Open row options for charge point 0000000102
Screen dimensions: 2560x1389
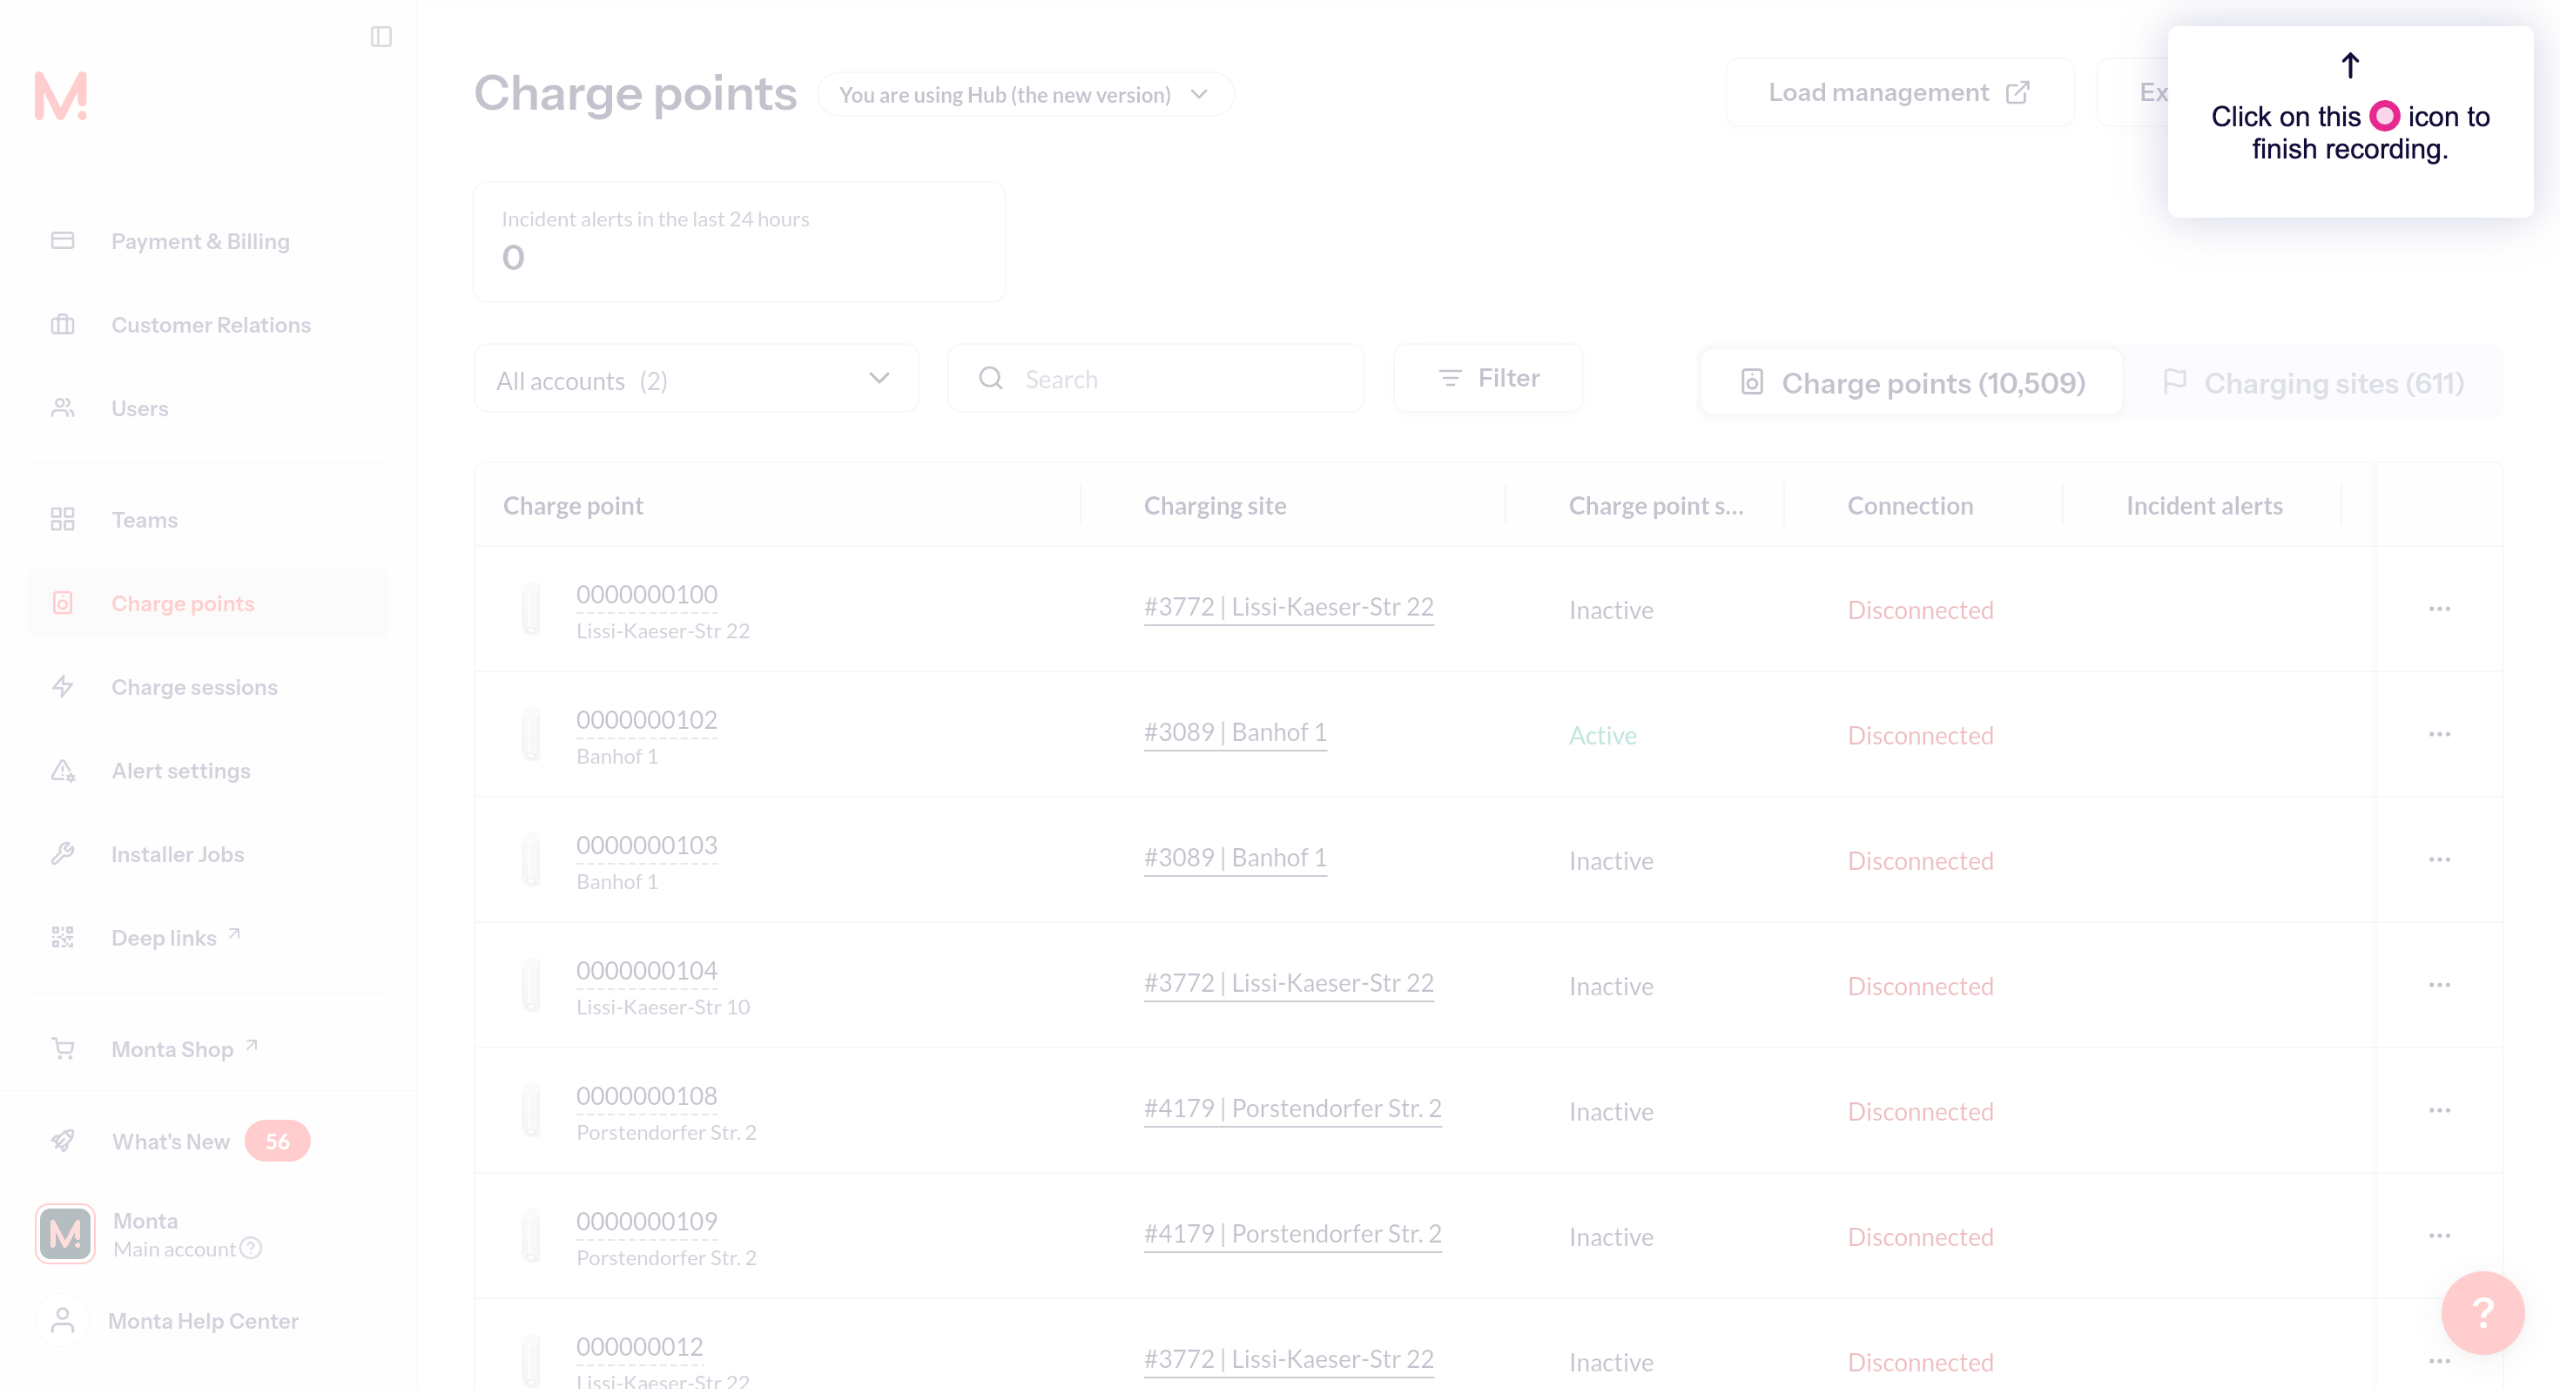(x=2439, y=734)
